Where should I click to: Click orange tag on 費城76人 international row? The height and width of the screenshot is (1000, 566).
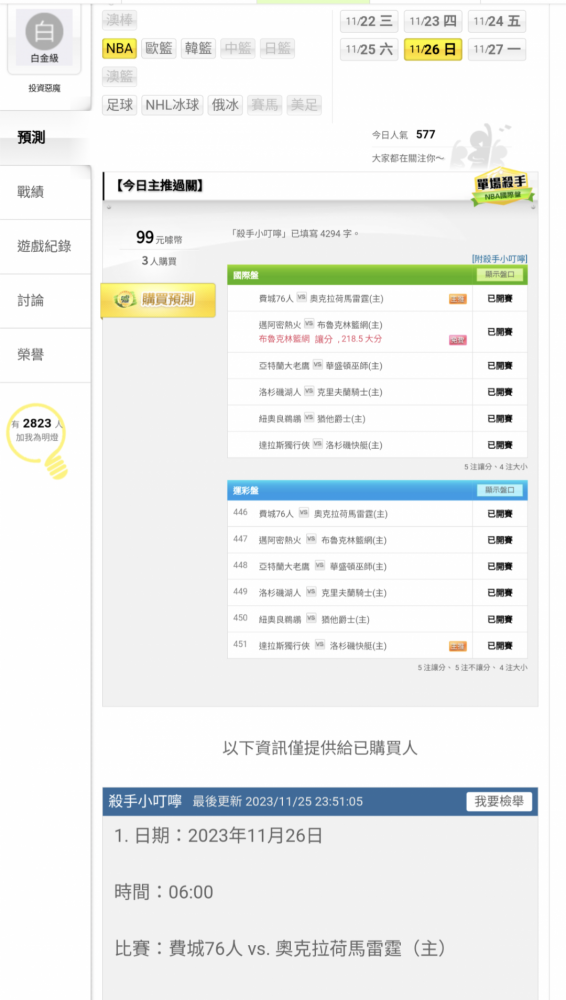click(x=458, y=298)
